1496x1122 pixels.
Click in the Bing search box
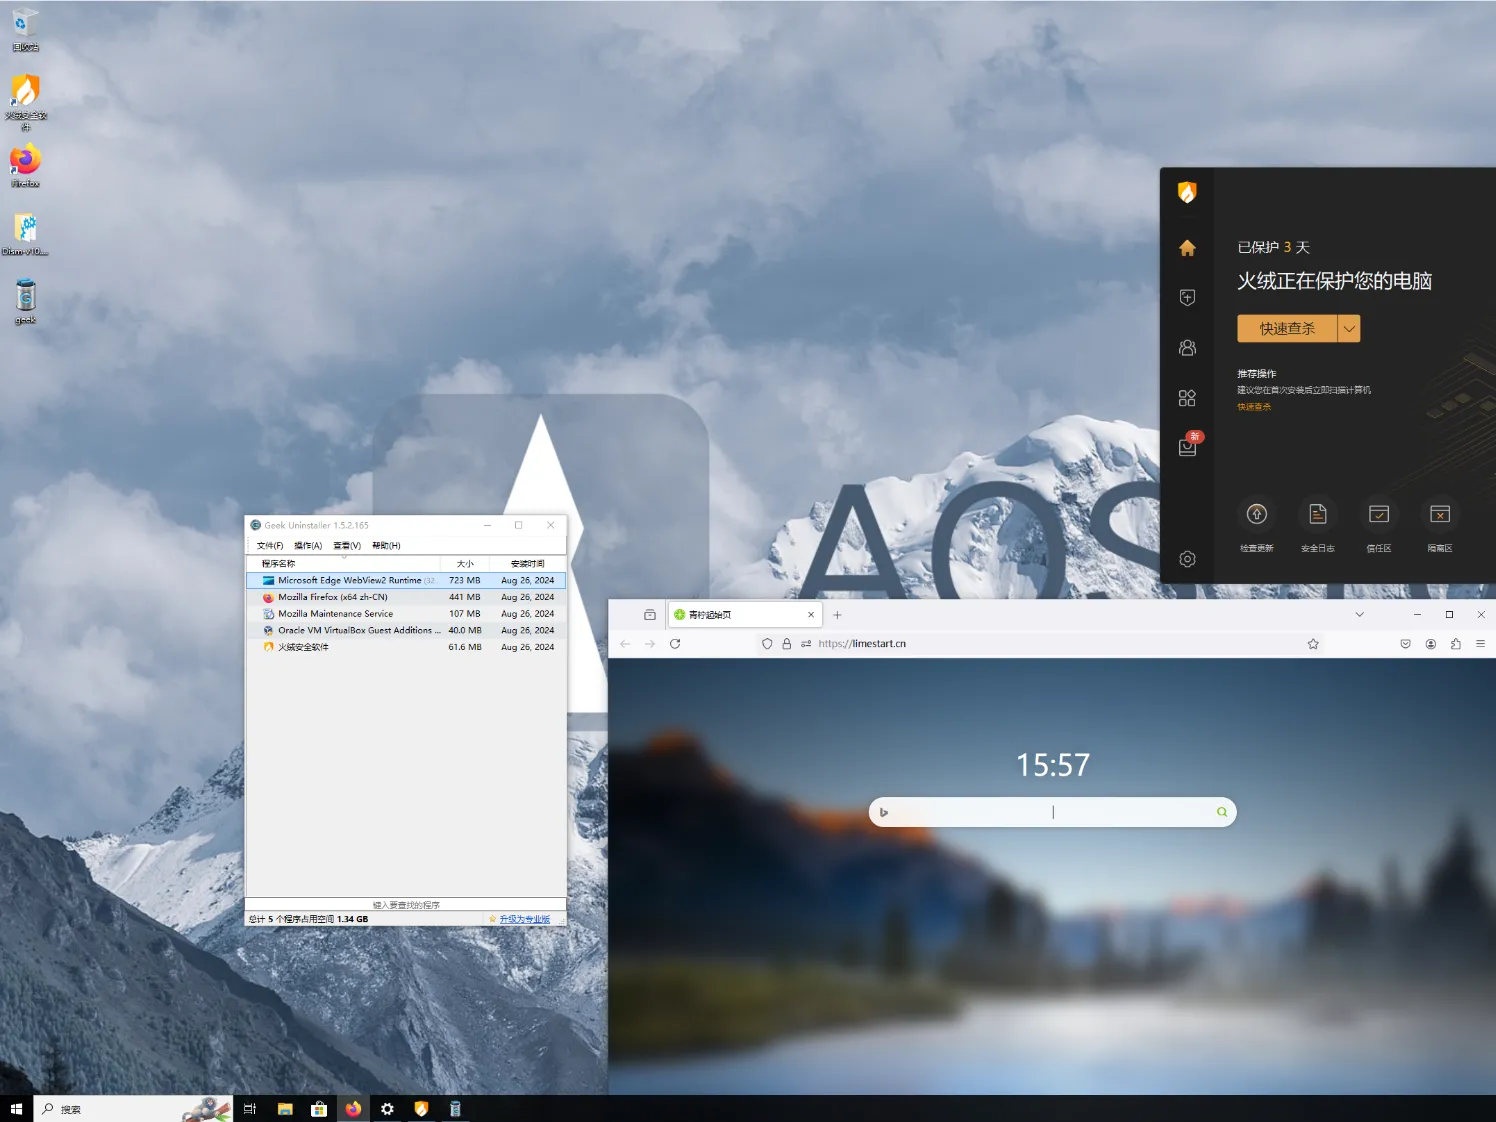(1050, 811)
